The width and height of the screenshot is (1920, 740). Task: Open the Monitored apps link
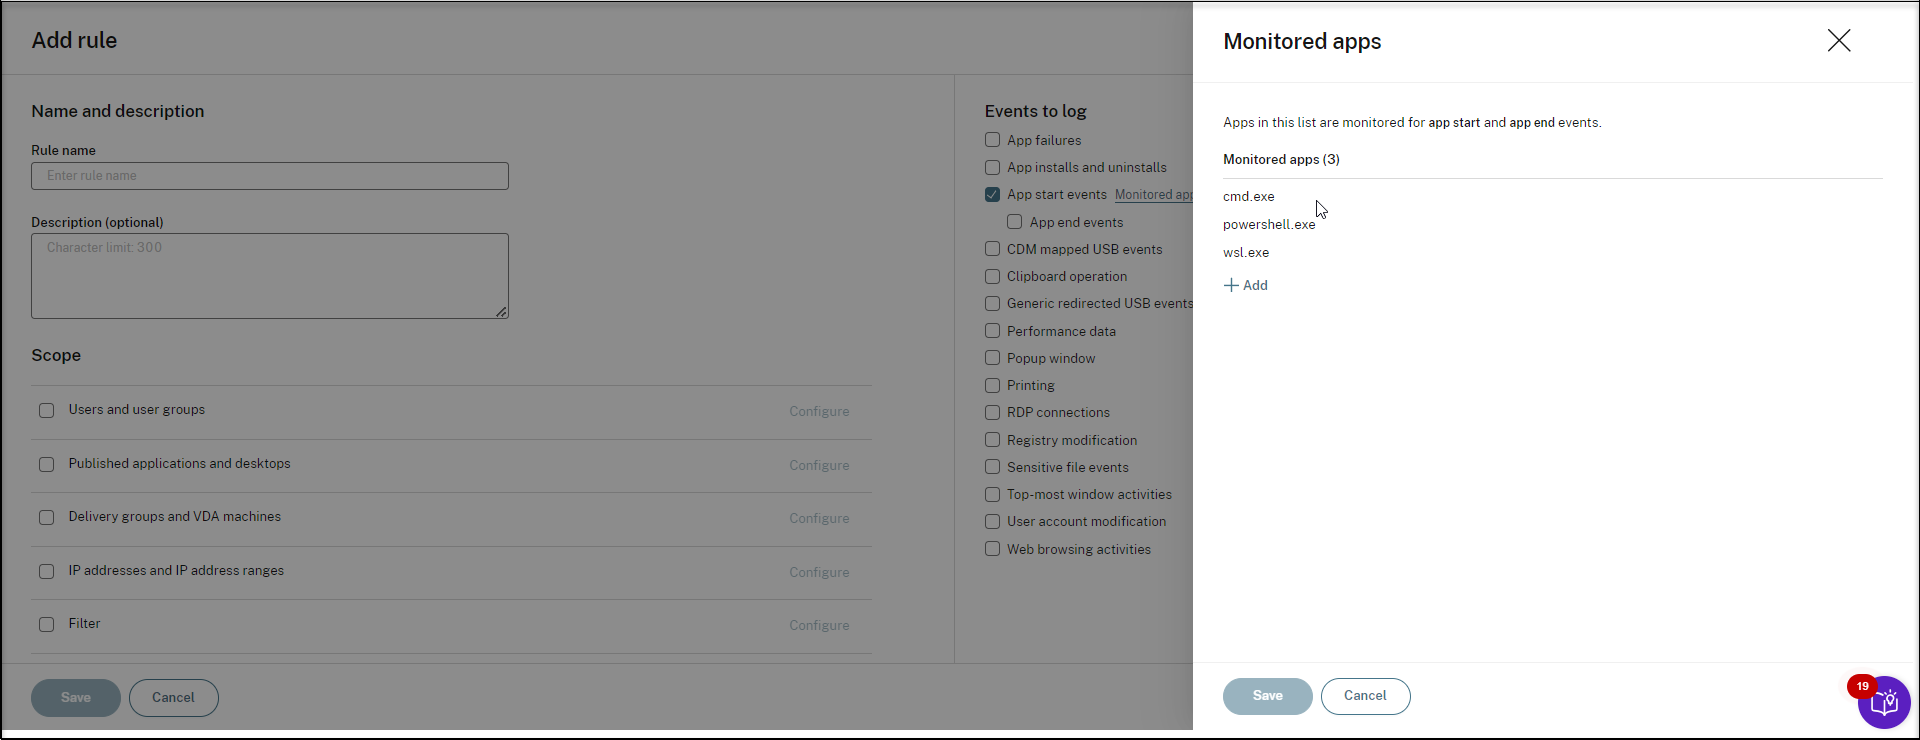coord(1153,195)
